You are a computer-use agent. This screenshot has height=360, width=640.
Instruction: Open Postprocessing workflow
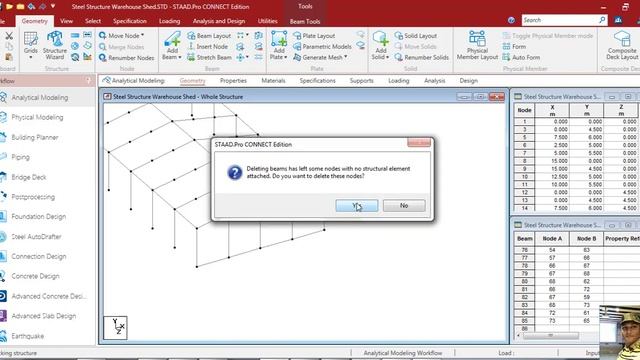[x=33, y=197]
